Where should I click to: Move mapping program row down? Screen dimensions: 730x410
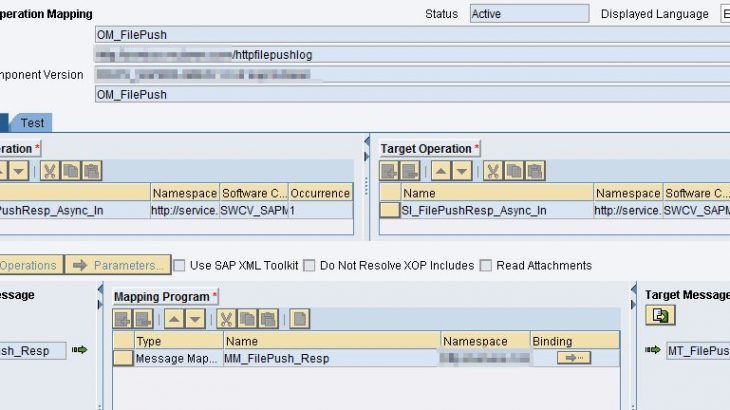pyautogui.click(x=195, y=319)
